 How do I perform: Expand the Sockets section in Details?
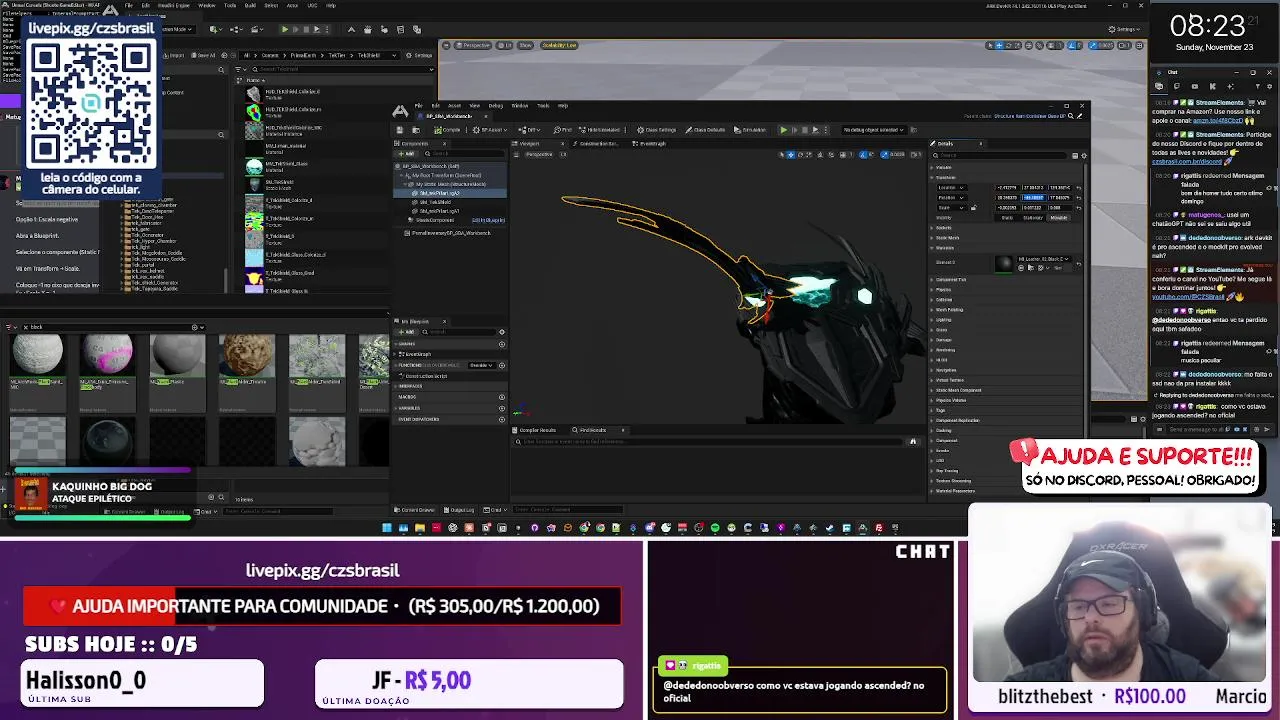tap(933, 228)
